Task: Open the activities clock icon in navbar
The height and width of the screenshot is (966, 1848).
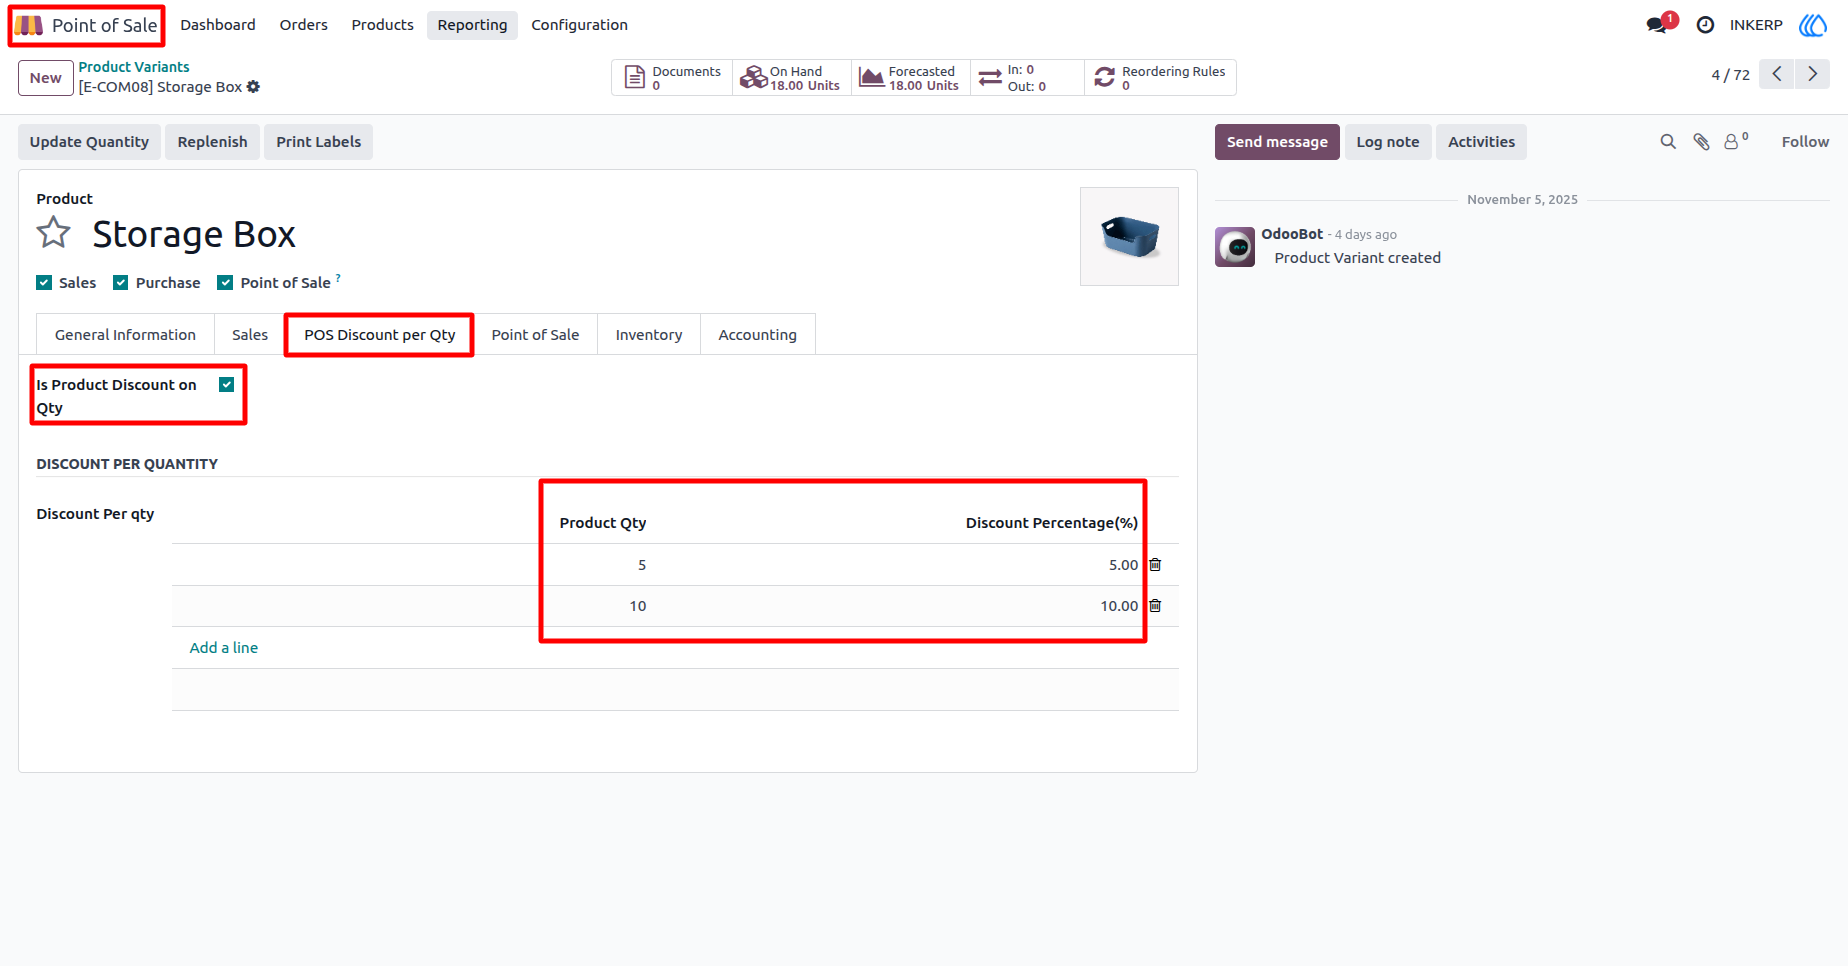Action: tap(1705, 25)
